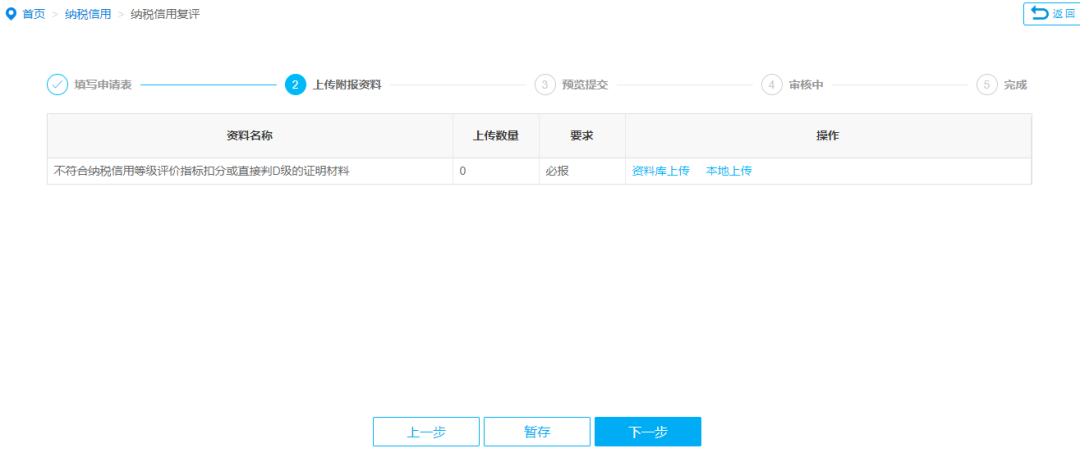Select the 填写申请表 step label

[x=103, y=85]
